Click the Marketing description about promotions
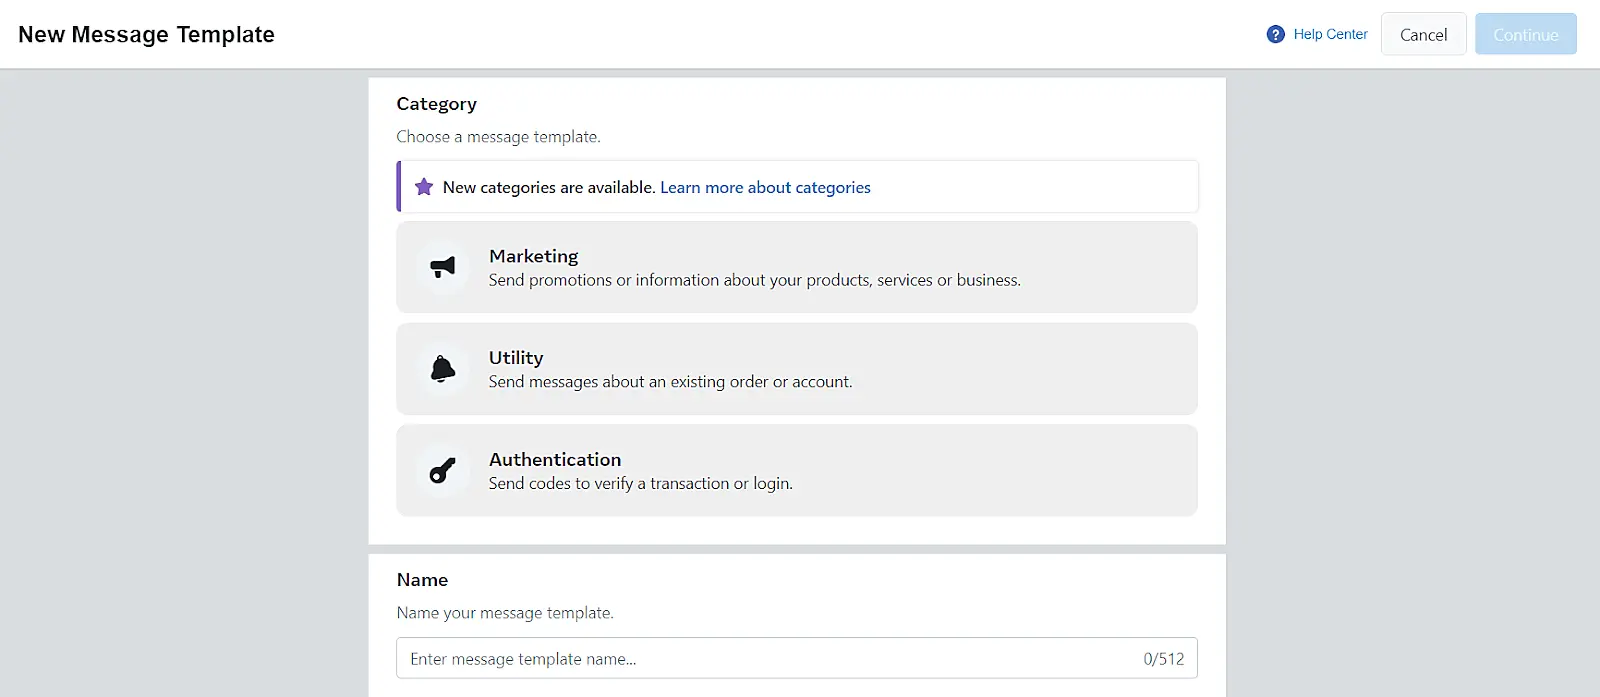 (x=754, y=281)
